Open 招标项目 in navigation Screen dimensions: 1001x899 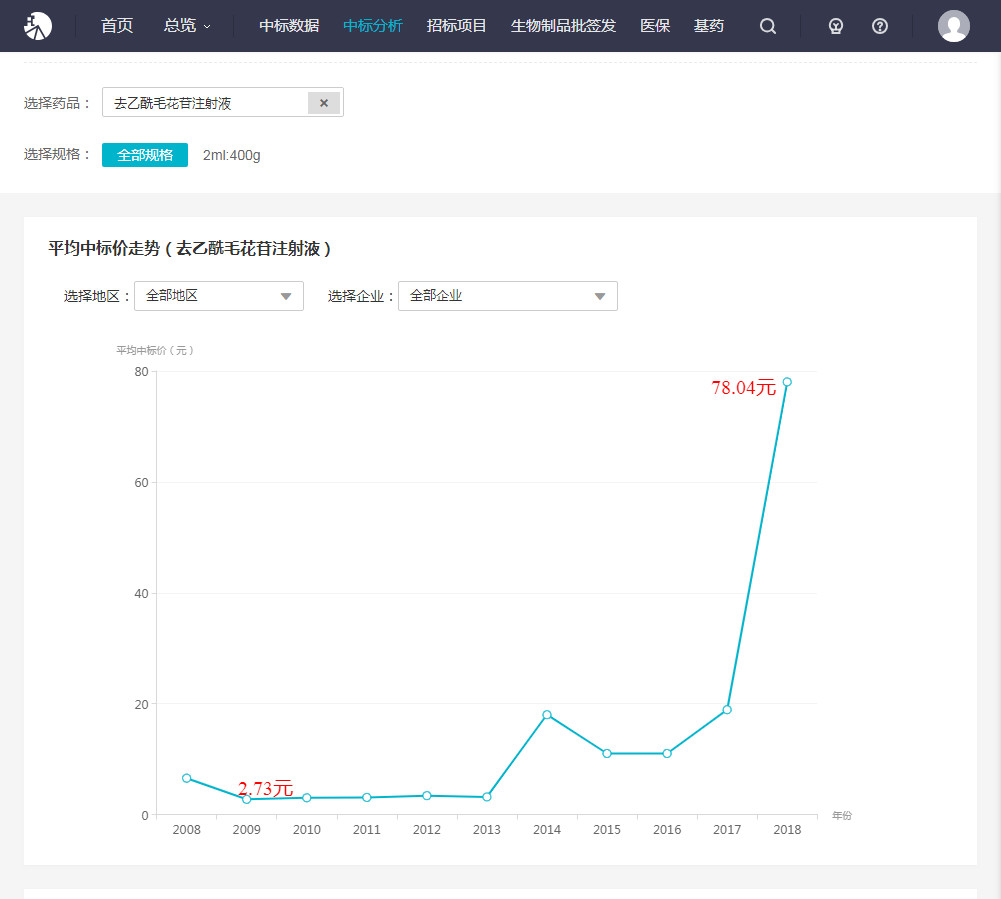click(x=456, y=26)
